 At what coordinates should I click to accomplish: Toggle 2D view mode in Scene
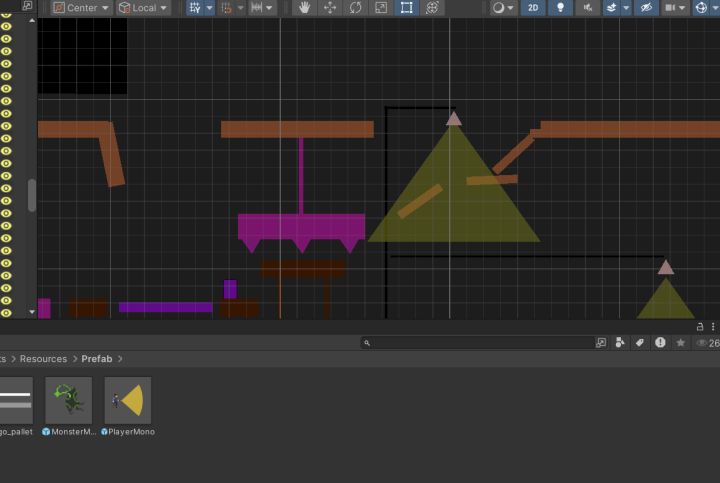pos(533,8)
